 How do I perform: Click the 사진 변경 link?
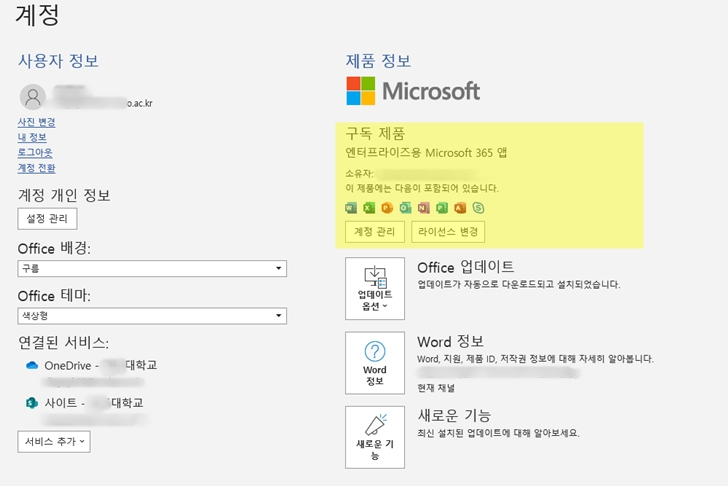(36, 122)
